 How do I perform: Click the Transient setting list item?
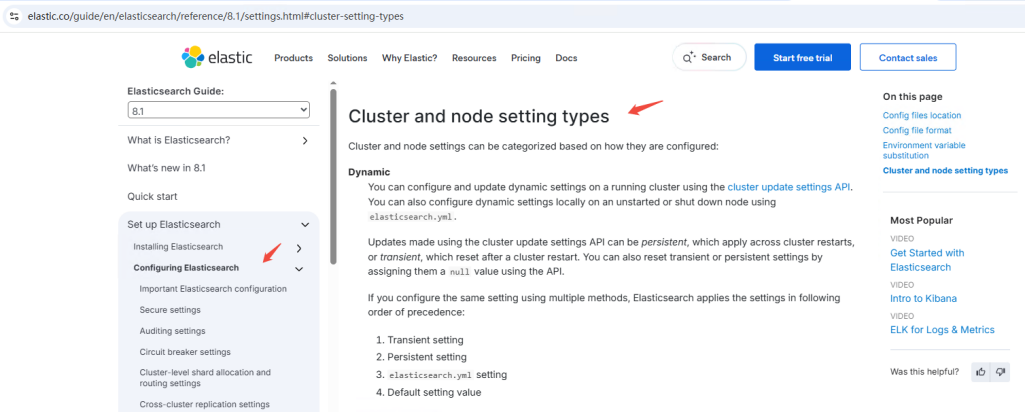pyautogui.click(x=425, y=340)
